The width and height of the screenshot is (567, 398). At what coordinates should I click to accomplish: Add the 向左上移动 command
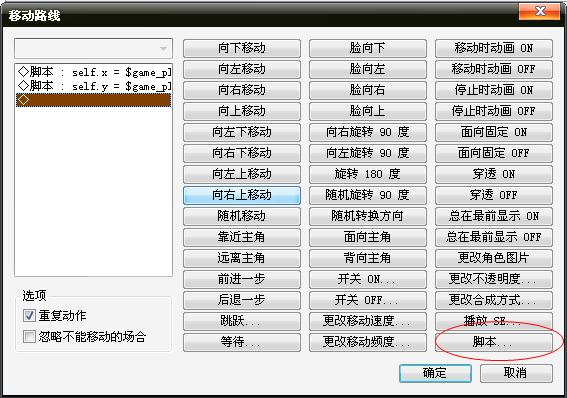tap(242, 174)
